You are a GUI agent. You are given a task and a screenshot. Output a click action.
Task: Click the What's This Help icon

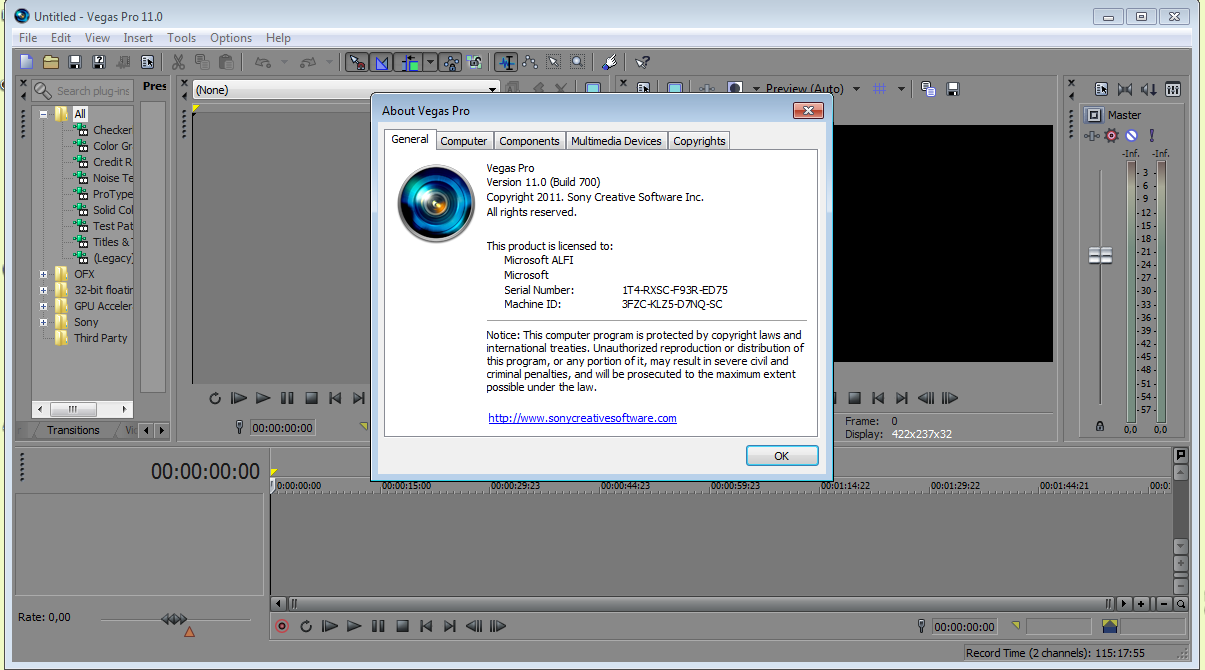point(643,62)
